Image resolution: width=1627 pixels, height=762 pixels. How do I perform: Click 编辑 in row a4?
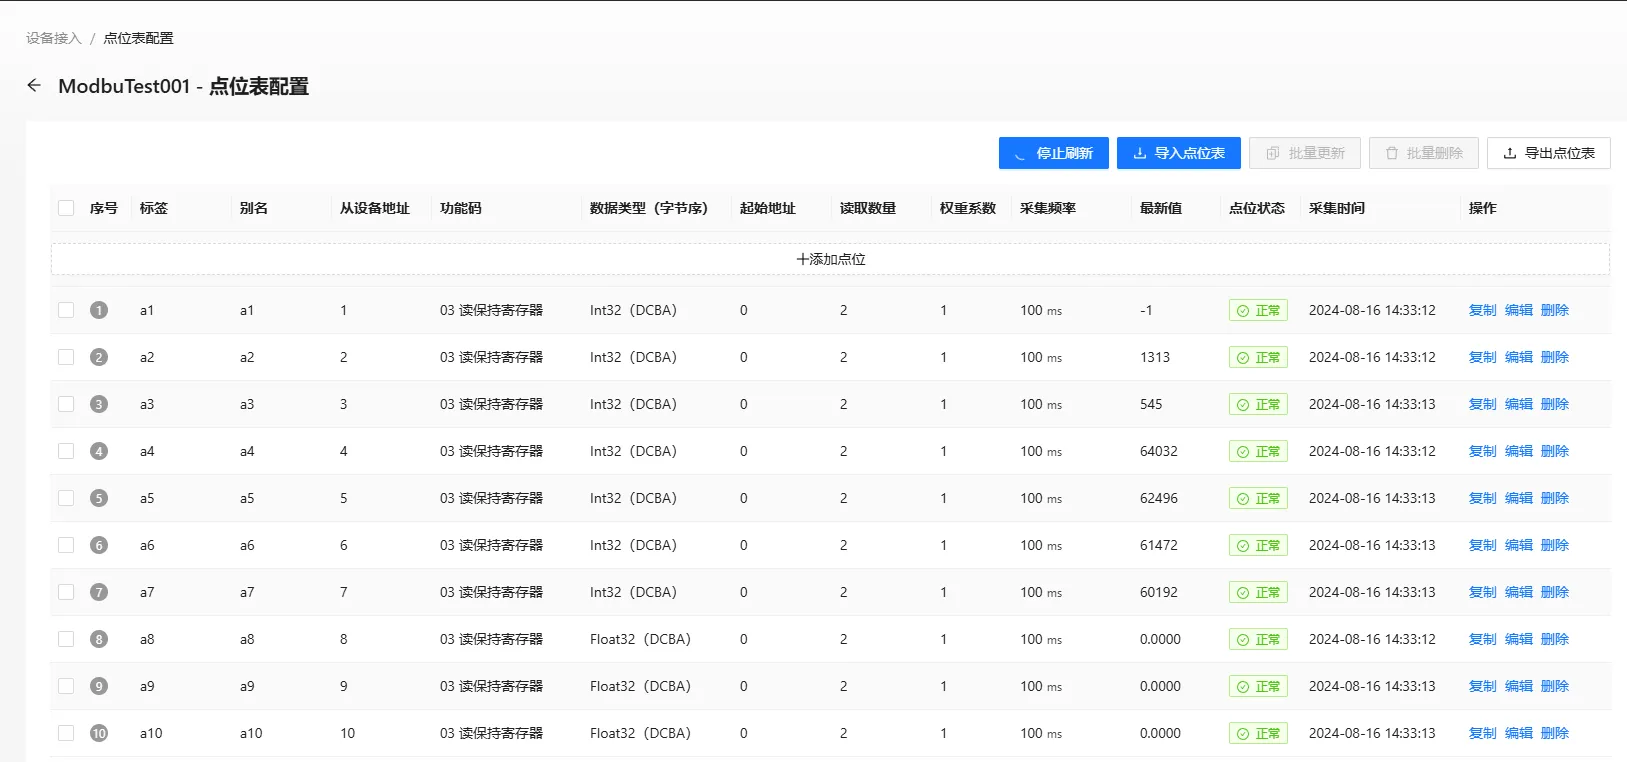[1518, 451]
